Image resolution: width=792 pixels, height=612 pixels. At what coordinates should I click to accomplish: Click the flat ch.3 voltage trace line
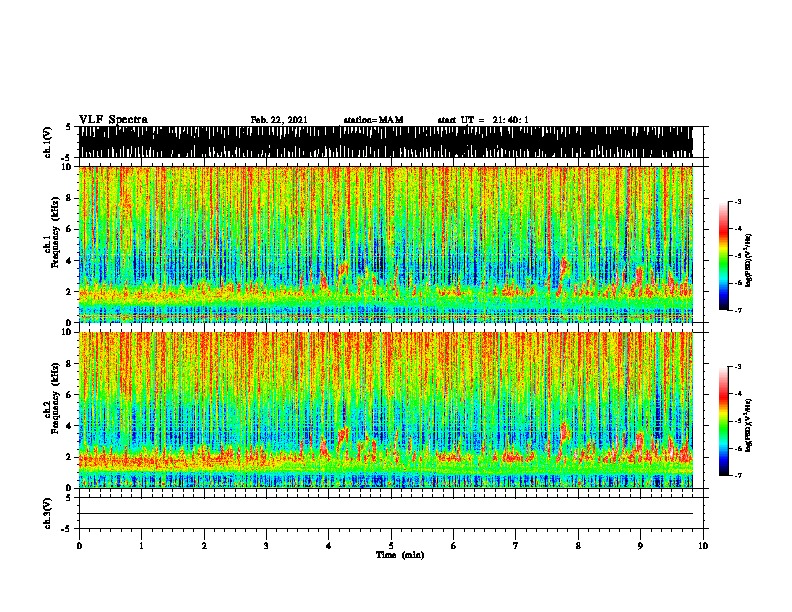pos(385,514)
